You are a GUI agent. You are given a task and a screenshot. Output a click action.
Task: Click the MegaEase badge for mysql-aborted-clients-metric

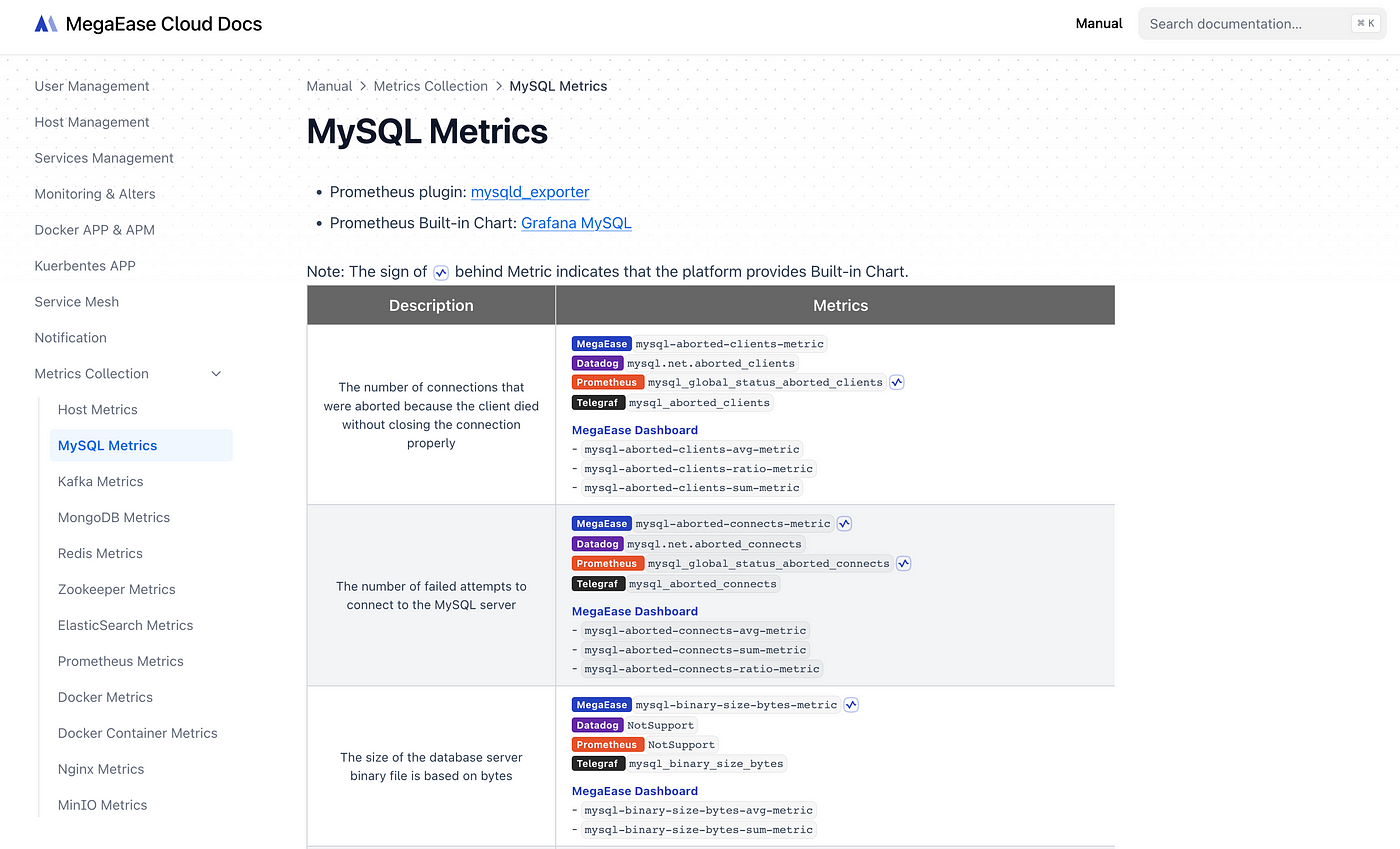[601, 344]
